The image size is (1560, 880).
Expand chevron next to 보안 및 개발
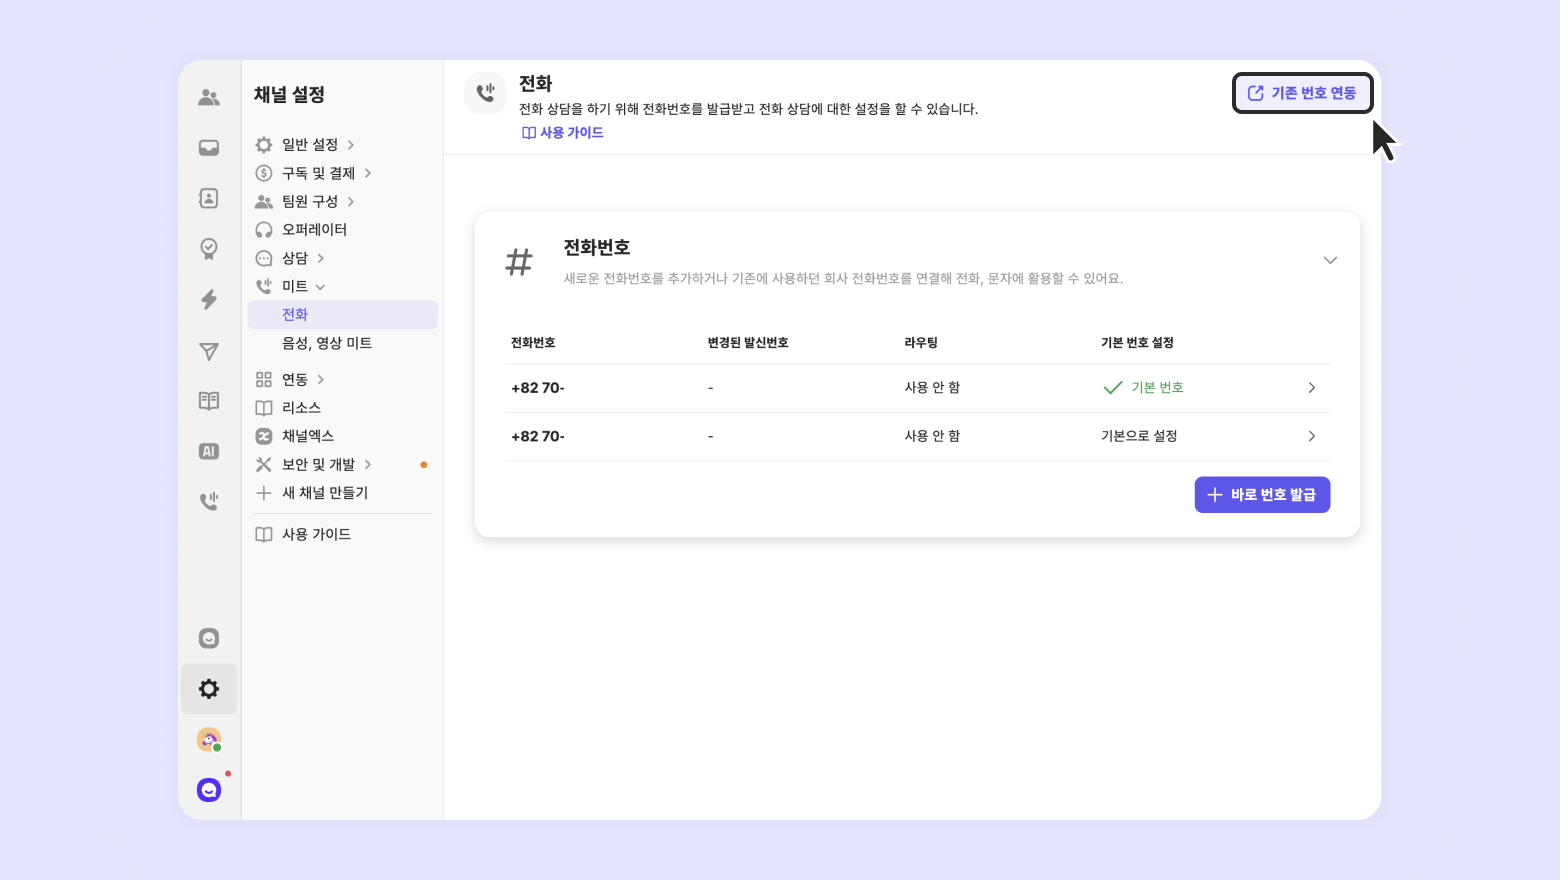tap(368, 464)
